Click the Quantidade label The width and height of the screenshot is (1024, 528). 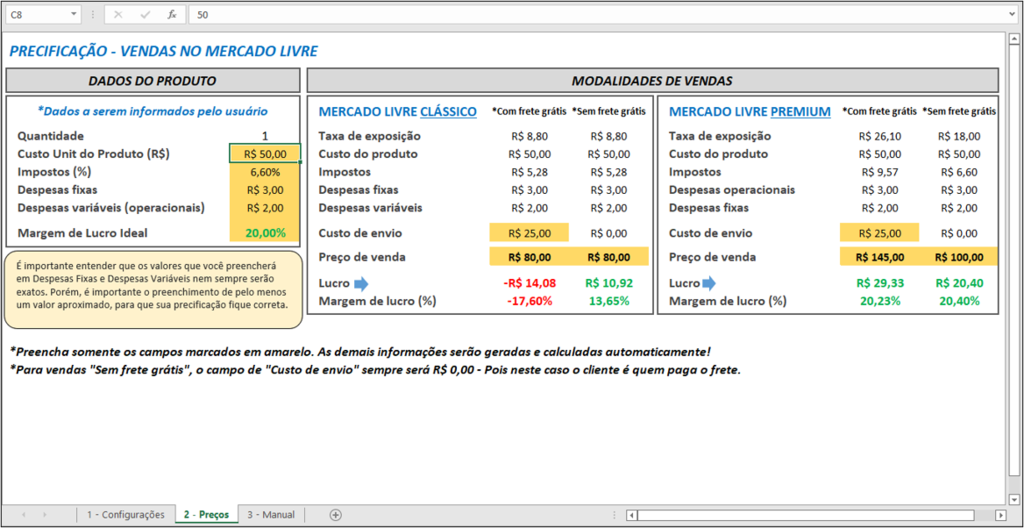click(x=51, y=136)
